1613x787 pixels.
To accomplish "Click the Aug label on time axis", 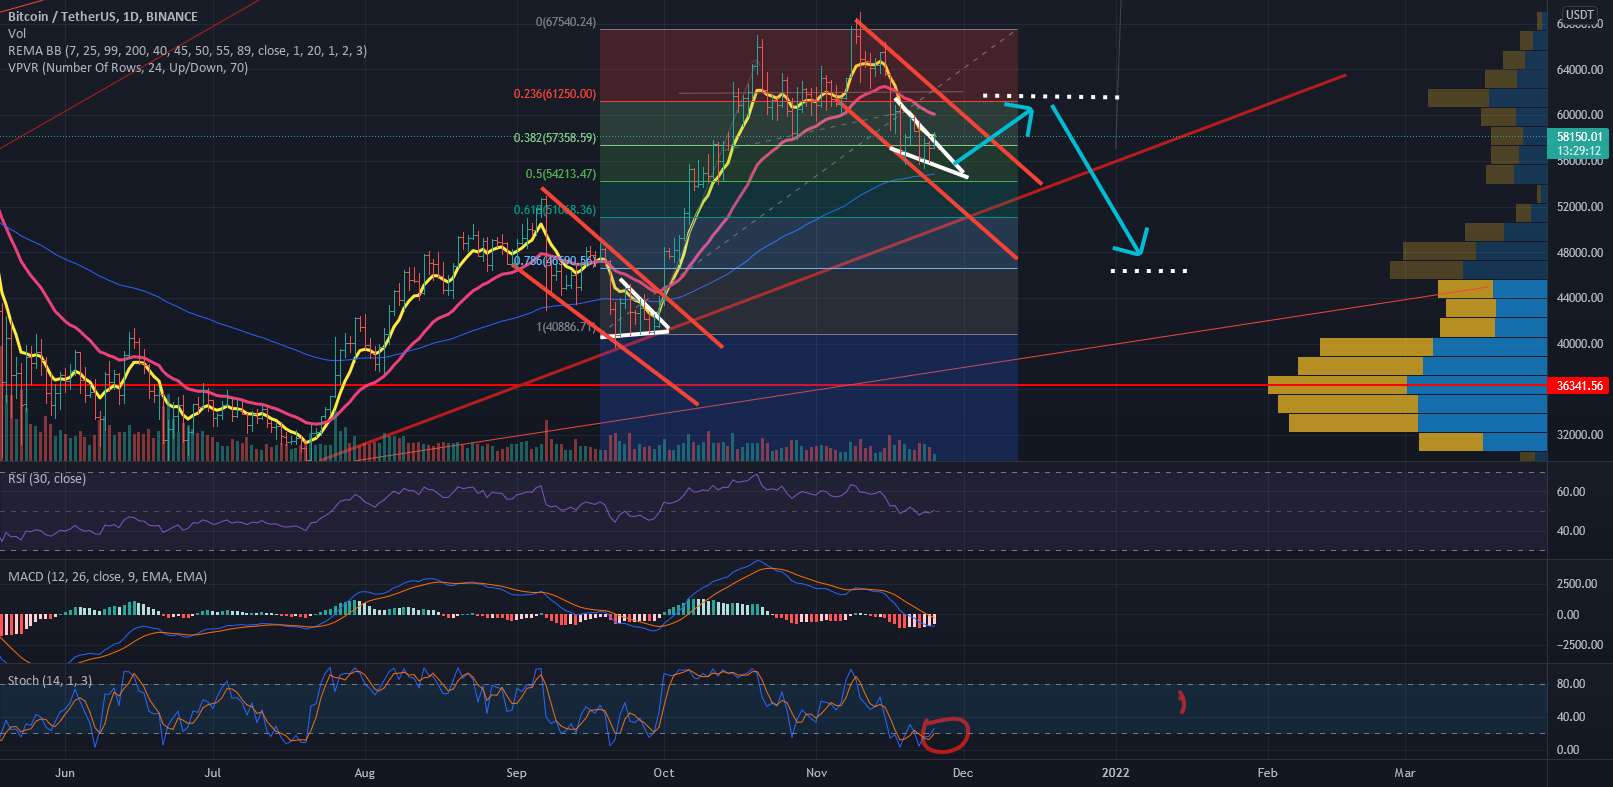I will click(x=364, y=773).
